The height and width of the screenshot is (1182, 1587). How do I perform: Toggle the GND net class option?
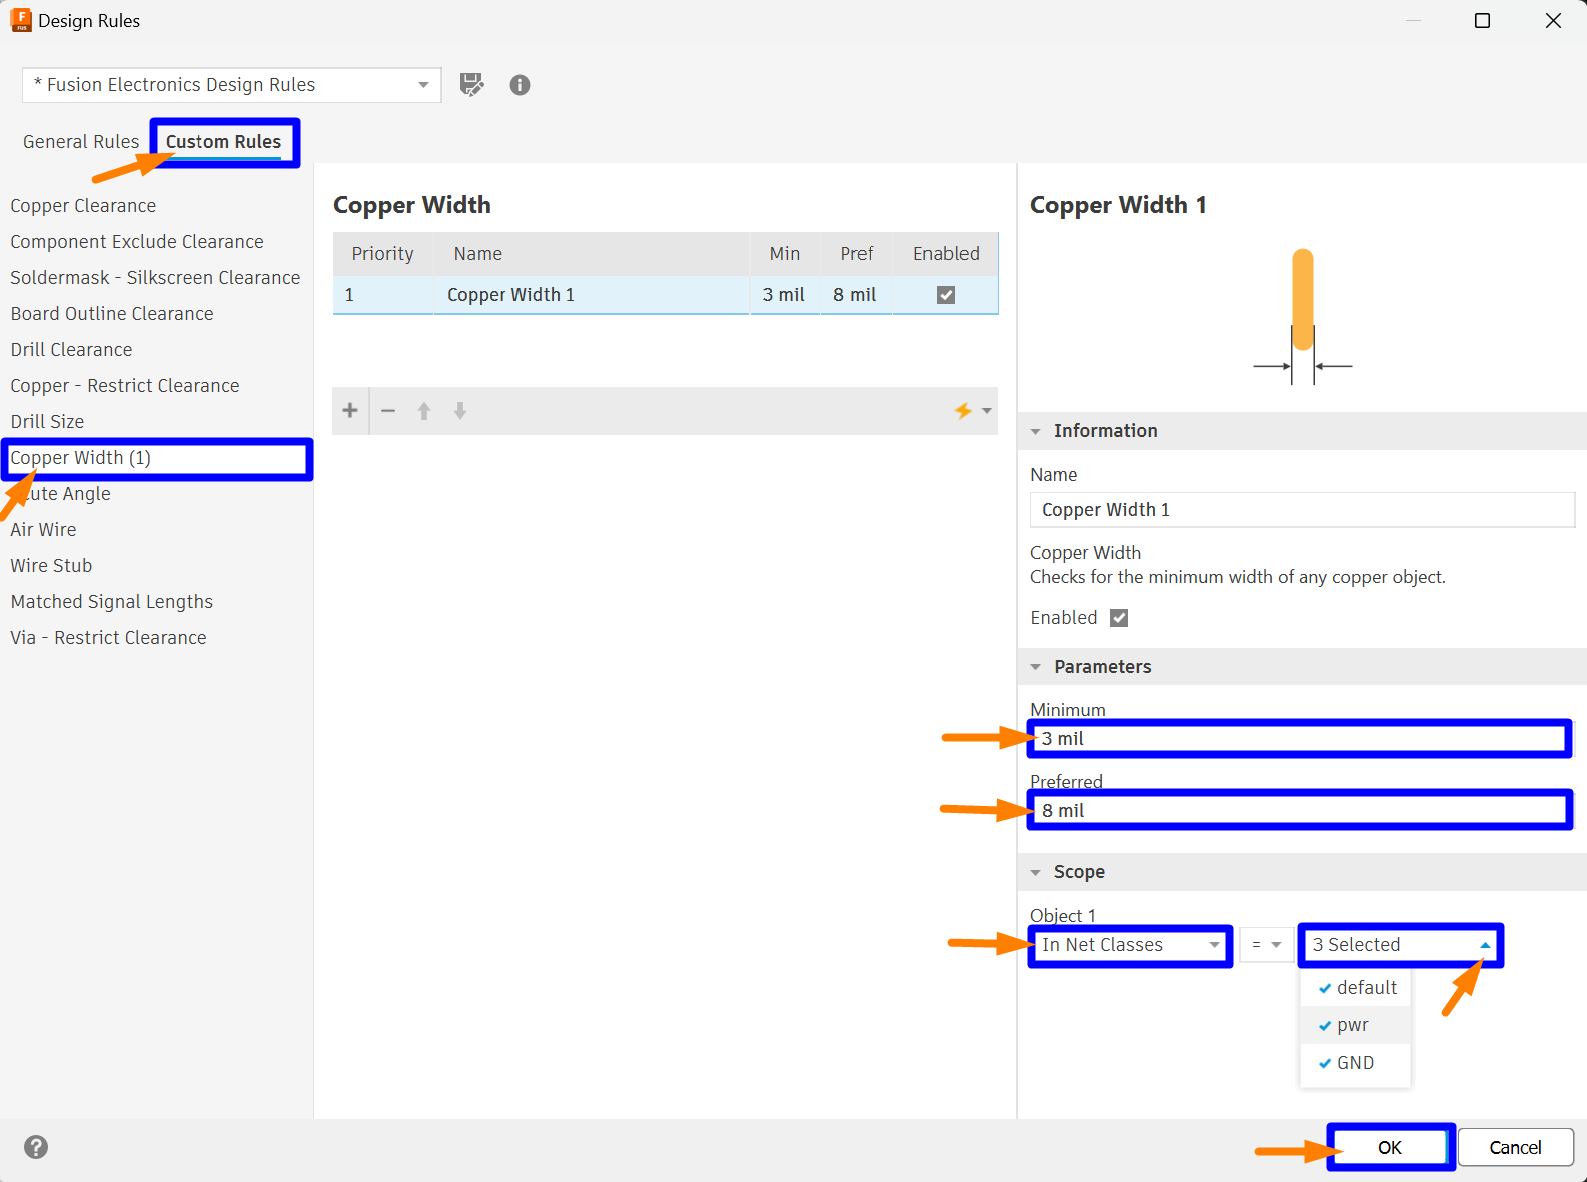point(1356,1063)
